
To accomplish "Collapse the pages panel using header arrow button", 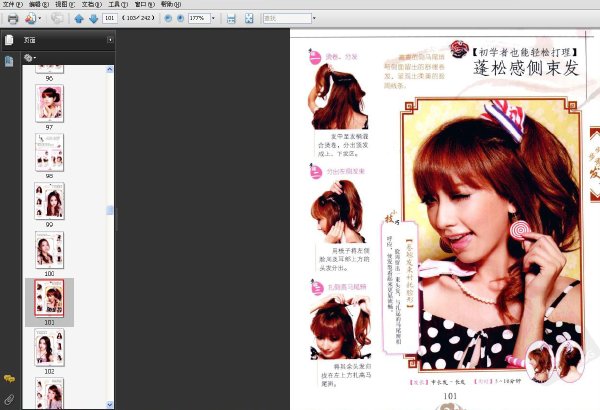I will point(110,40).
